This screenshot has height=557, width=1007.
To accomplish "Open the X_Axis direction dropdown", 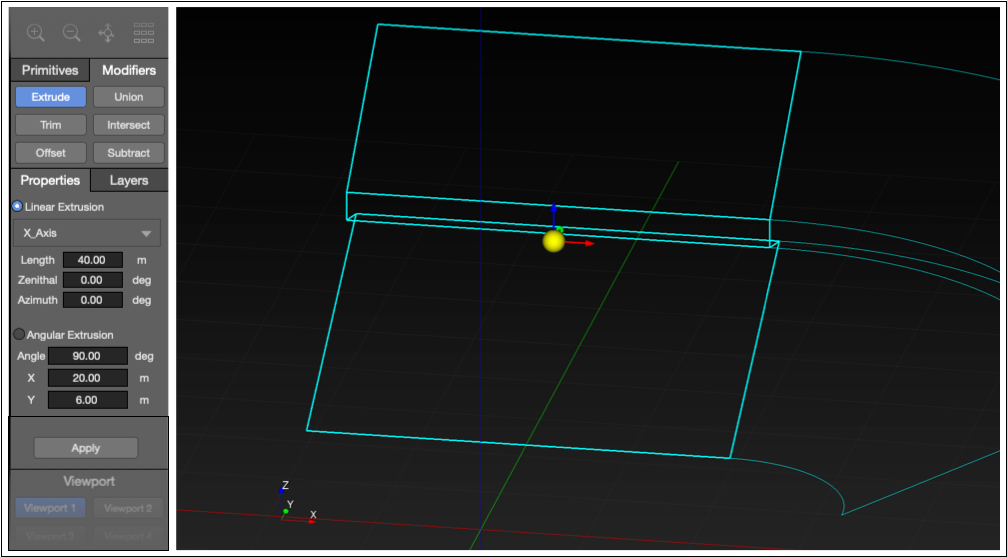I will tap(87, 233).
